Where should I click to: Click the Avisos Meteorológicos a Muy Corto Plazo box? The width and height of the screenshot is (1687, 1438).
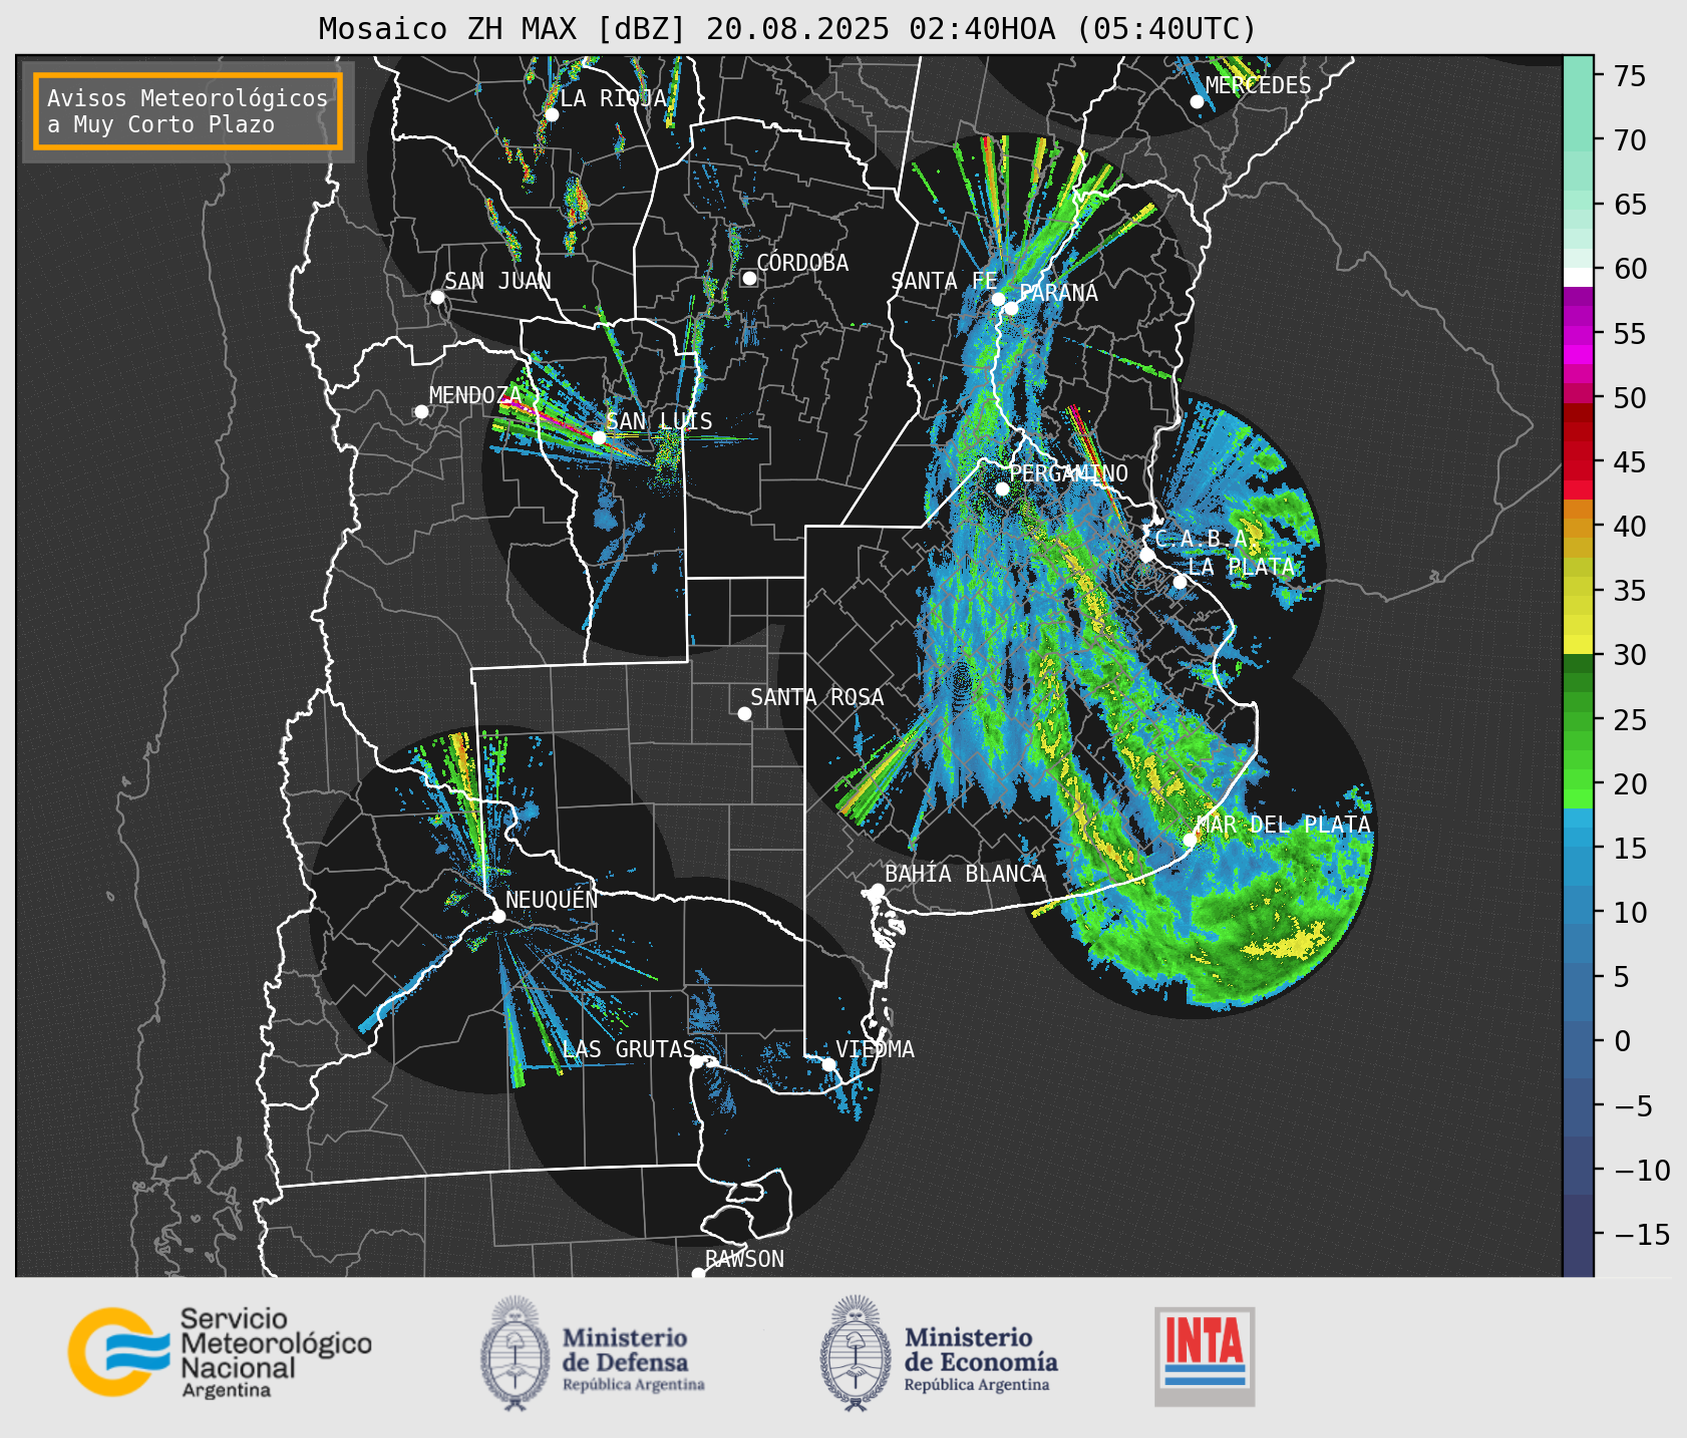[188, 111]
